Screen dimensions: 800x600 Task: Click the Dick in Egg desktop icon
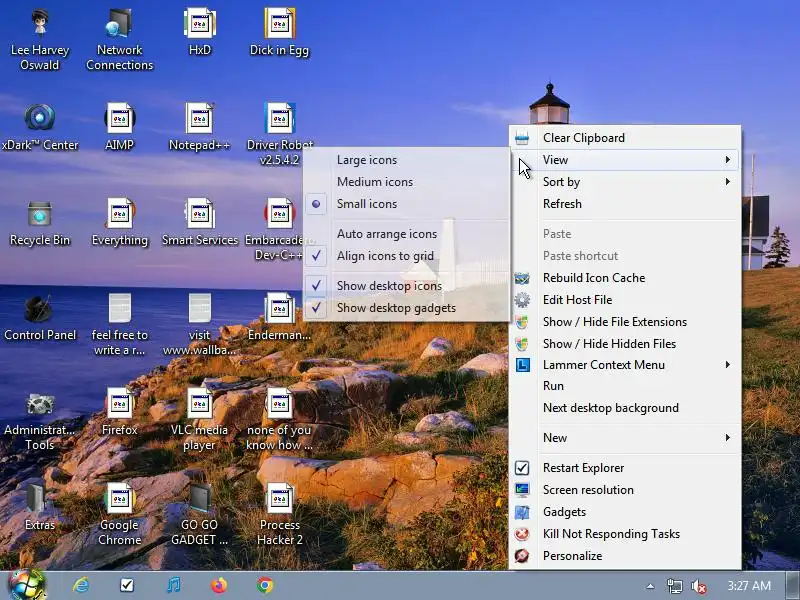[x=279, y=32]
